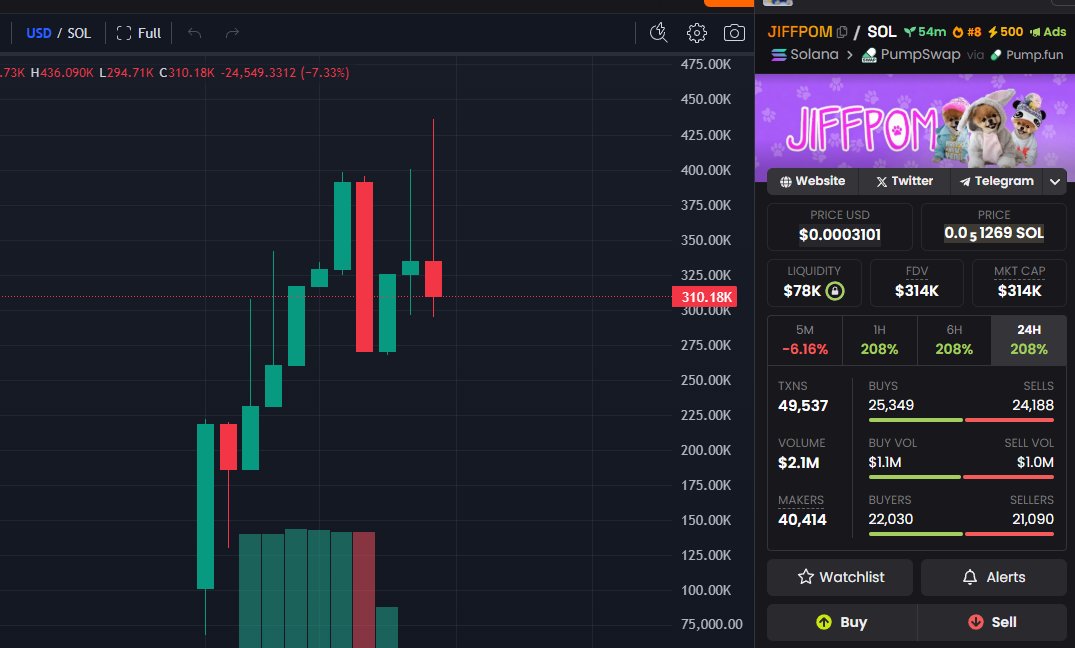Screen dimensions: 1075x648
Task: Open the chart in Full screen
Action: pyautogui.click(x=138, y=33)
